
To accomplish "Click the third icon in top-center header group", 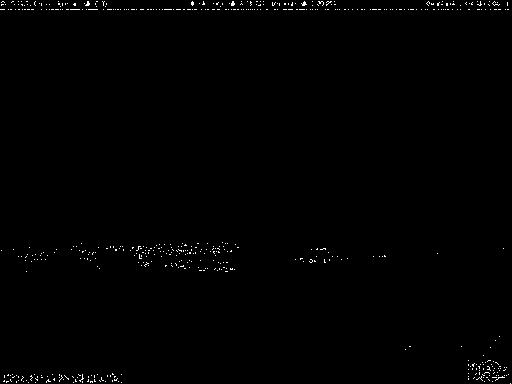I will [304, 4].
